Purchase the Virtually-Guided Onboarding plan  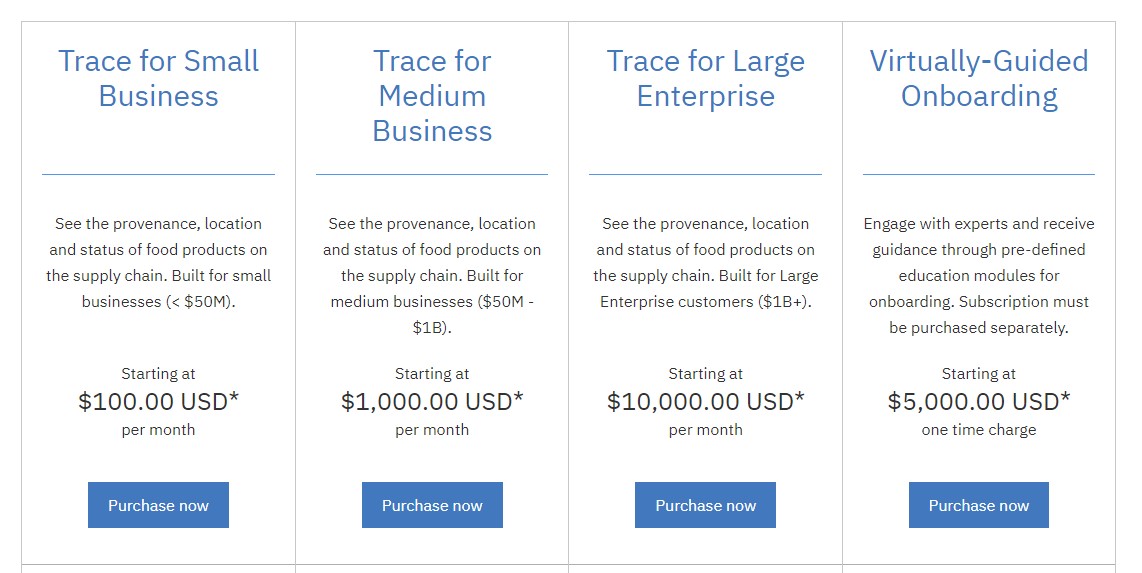(x=978, y=505)
